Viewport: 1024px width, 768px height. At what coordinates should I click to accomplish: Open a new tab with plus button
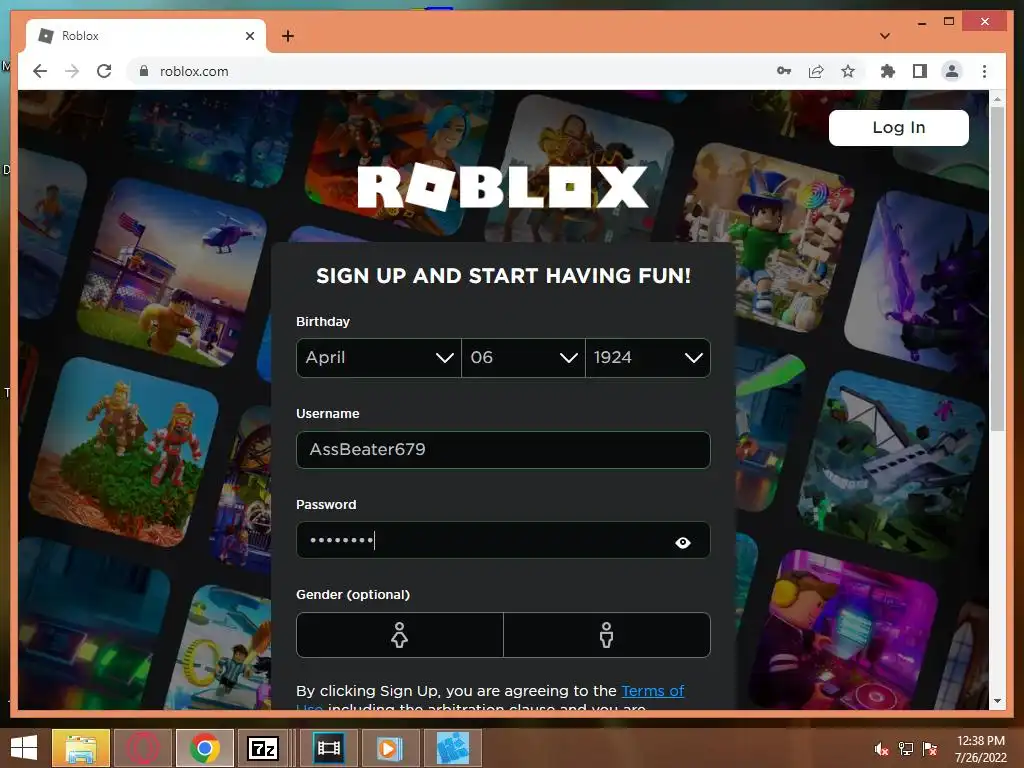[287, 36]
